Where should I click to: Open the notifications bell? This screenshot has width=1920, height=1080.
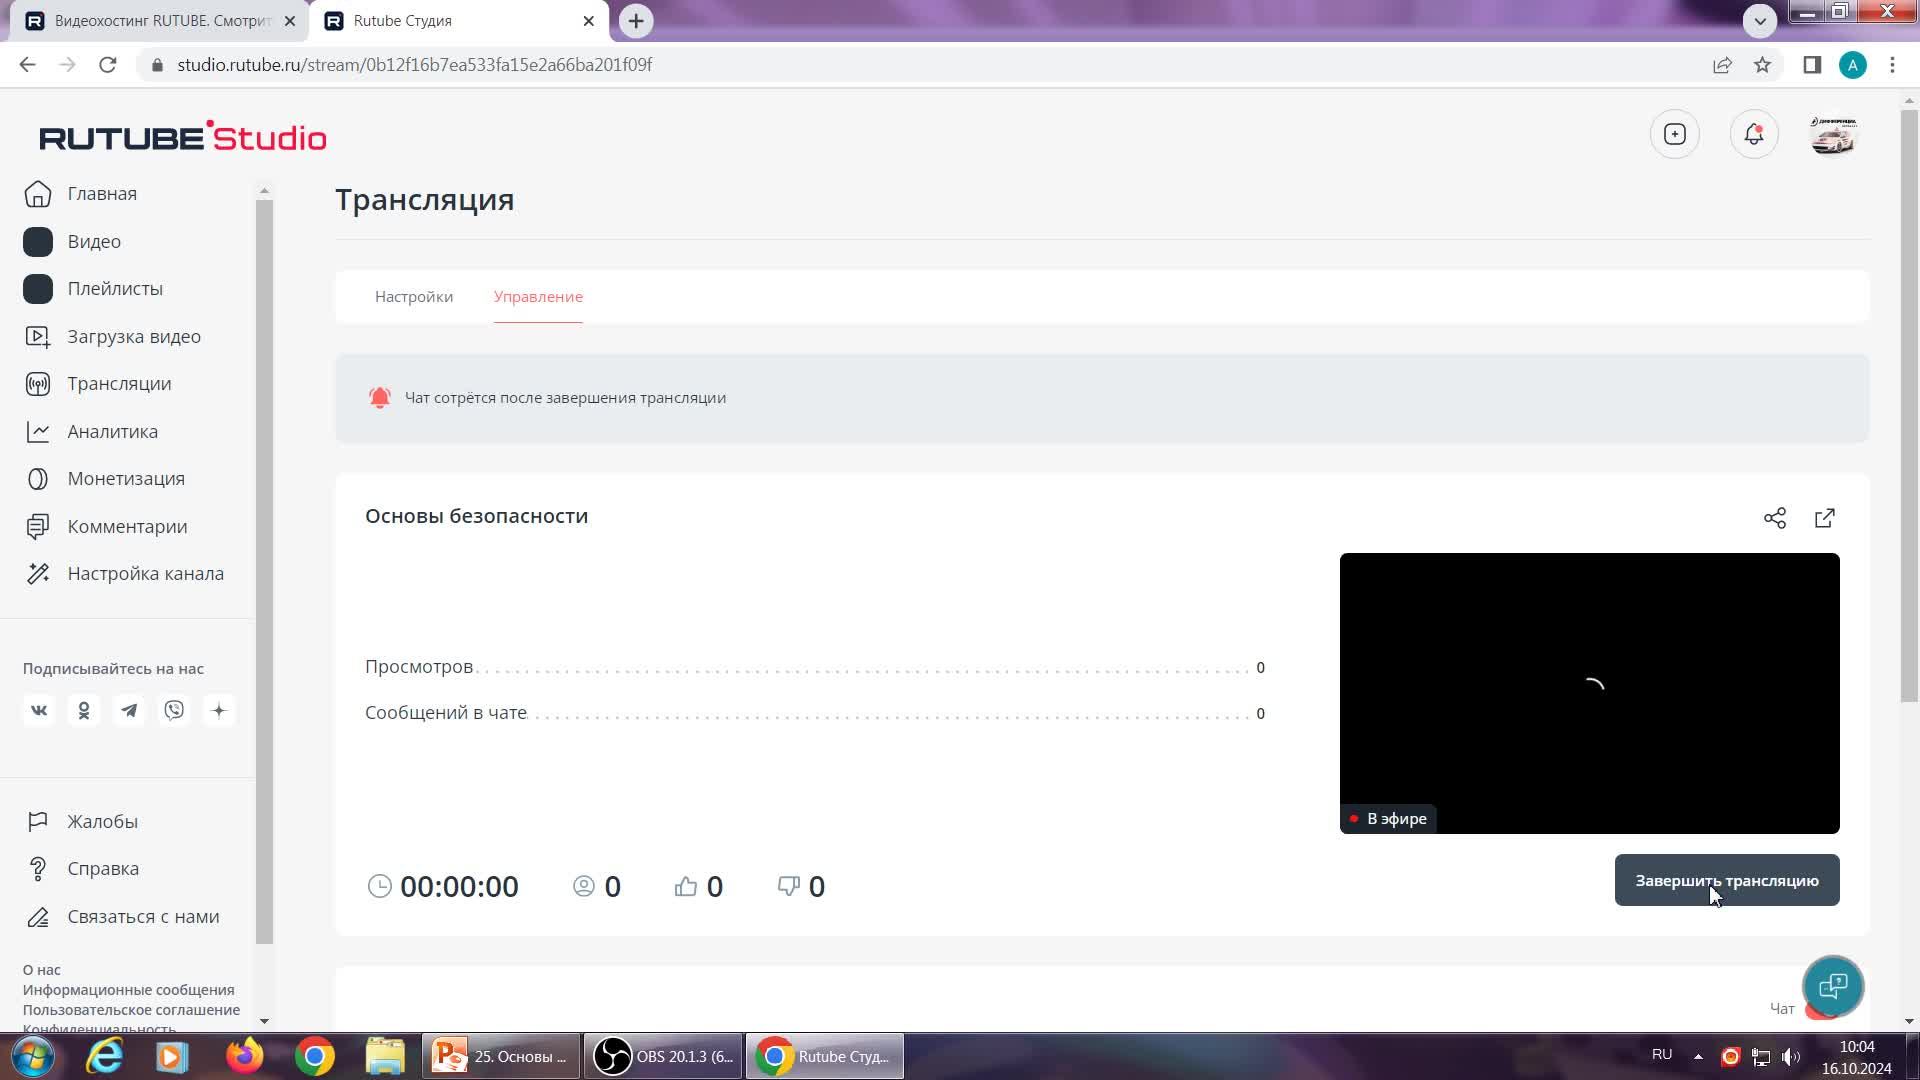point(1753,135)
